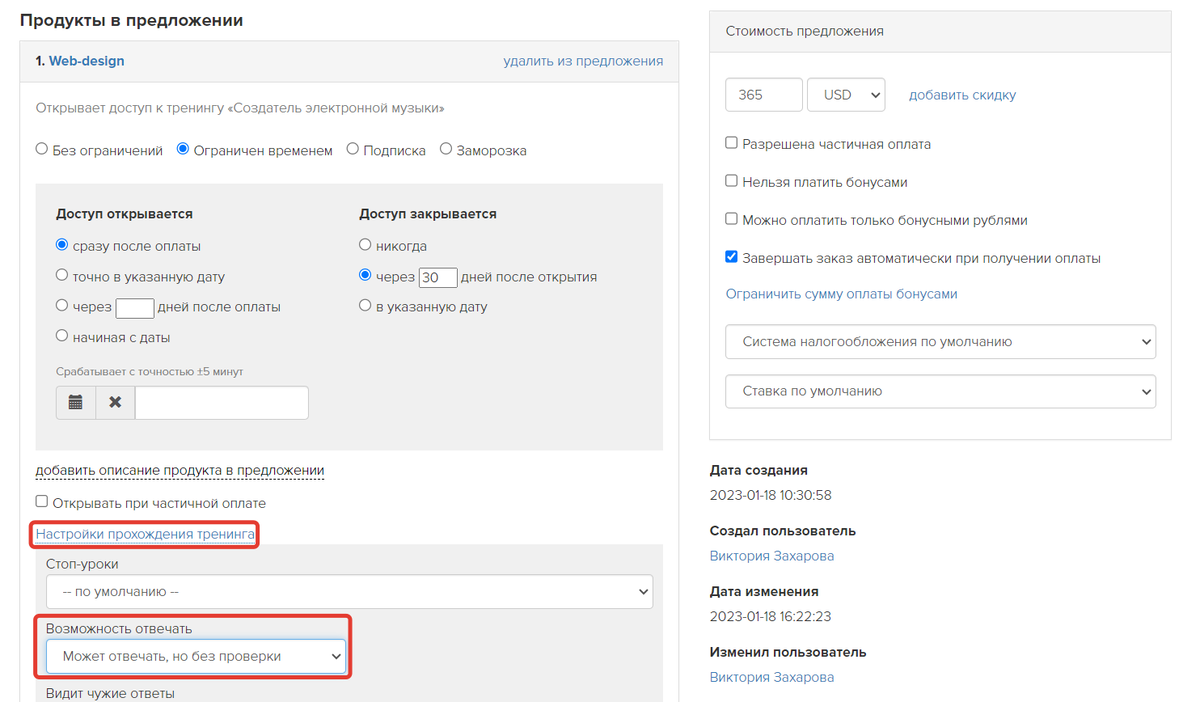The height and width of the screenshot is (702, 1200).
Task: Check 'Нельзя платить бонусами' option
Action: (732, 182)
